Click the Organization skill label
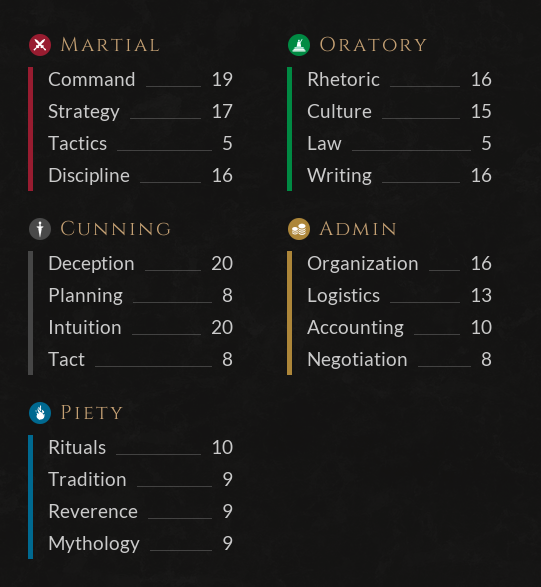This screenshot has width=541, height=587. click(363, 264)
